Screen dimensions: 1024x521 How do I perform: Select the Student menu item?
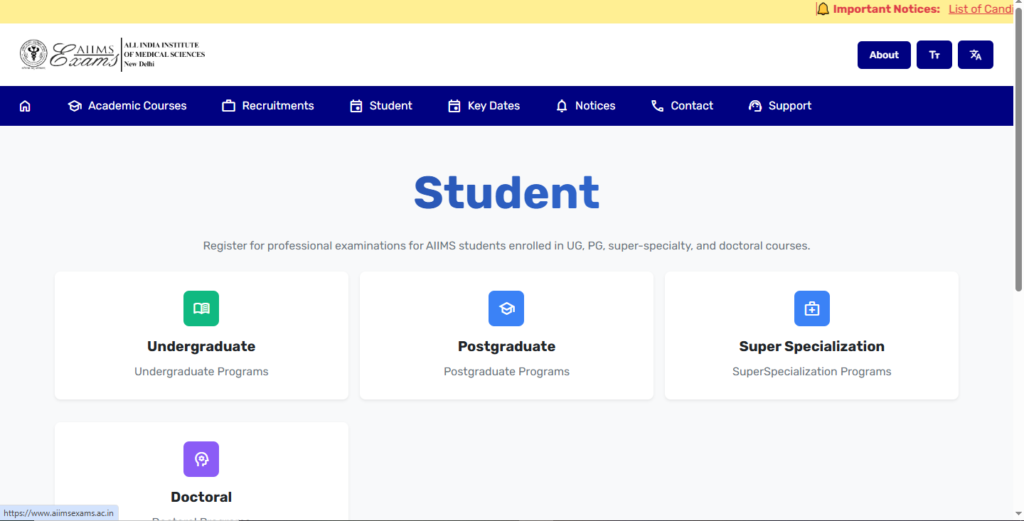pyautogui.click(x=381, y=106)
